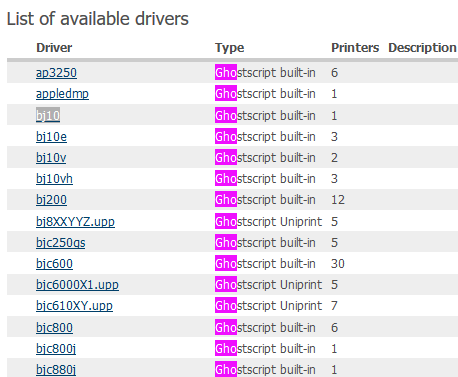
Task: Follow the bjc610XY.upp driver link
Action: click(74, 306)
